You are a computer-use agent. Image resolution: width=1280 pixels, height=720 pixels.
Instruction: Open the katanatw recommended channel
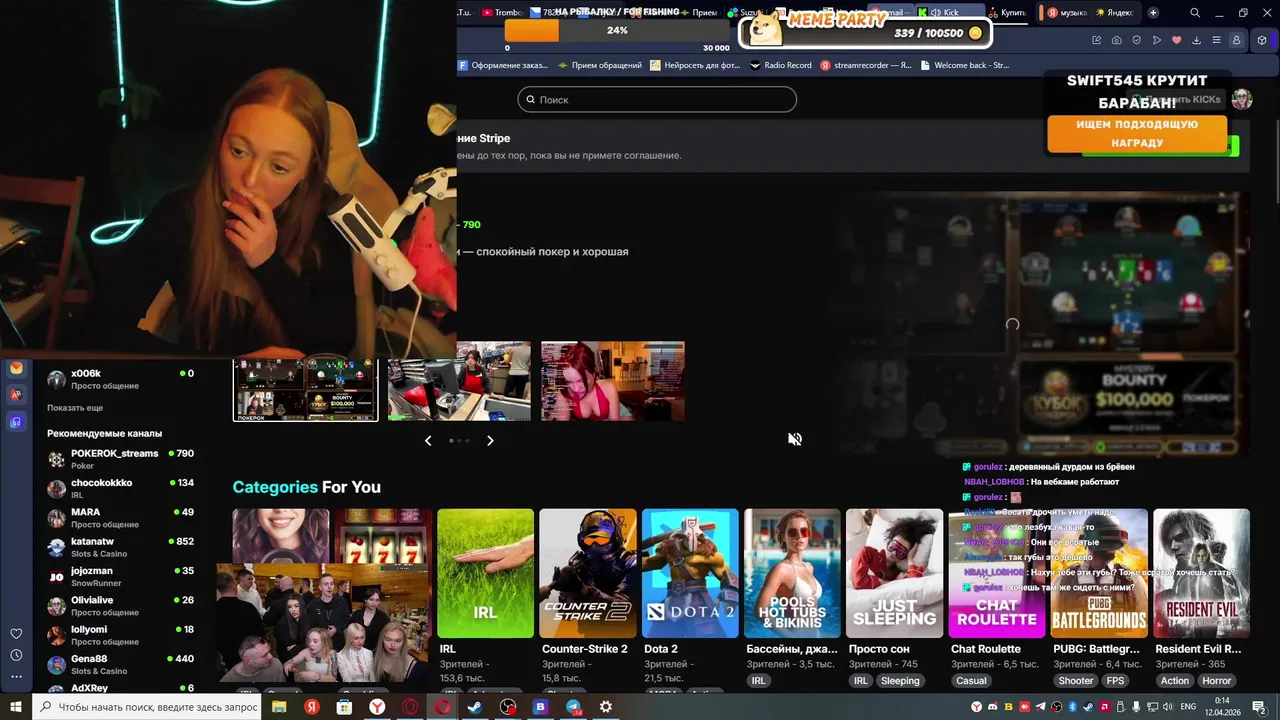tap(120, 547)
